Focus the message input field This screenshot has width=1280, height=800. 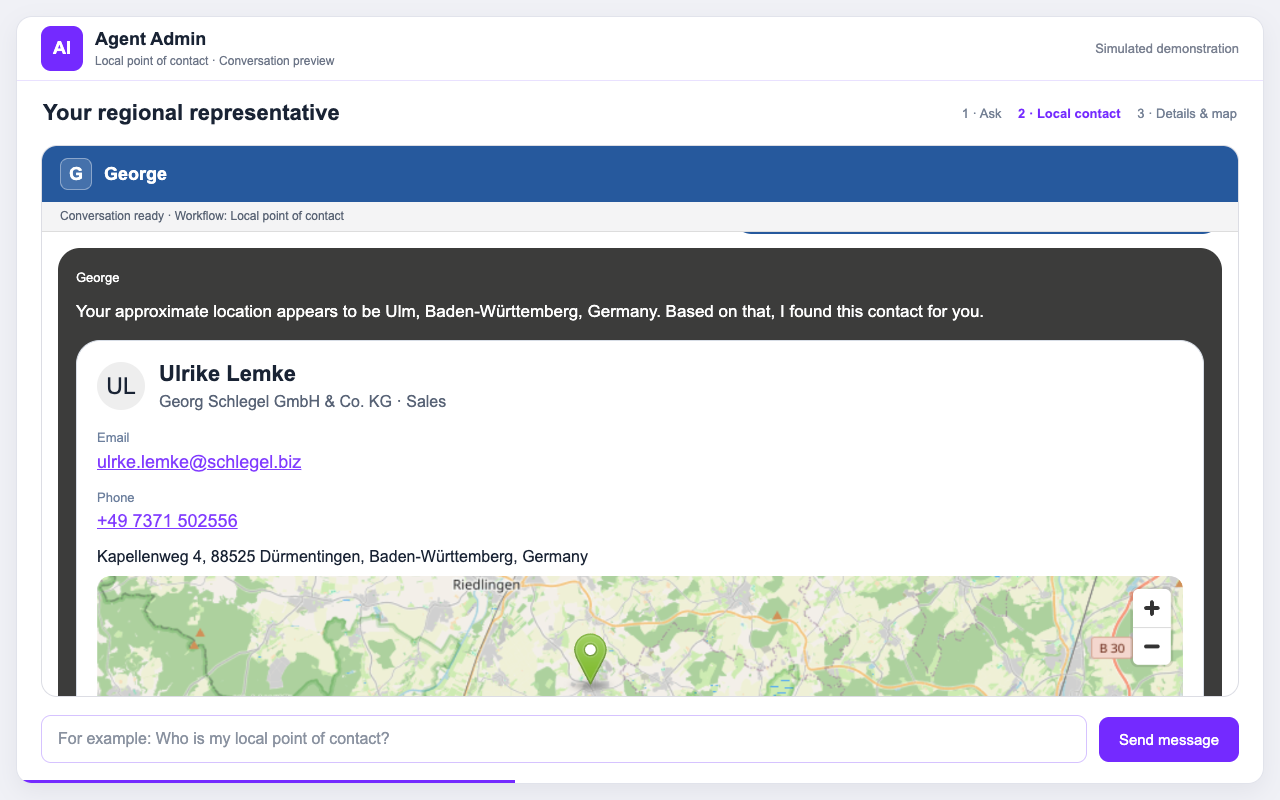564,739
